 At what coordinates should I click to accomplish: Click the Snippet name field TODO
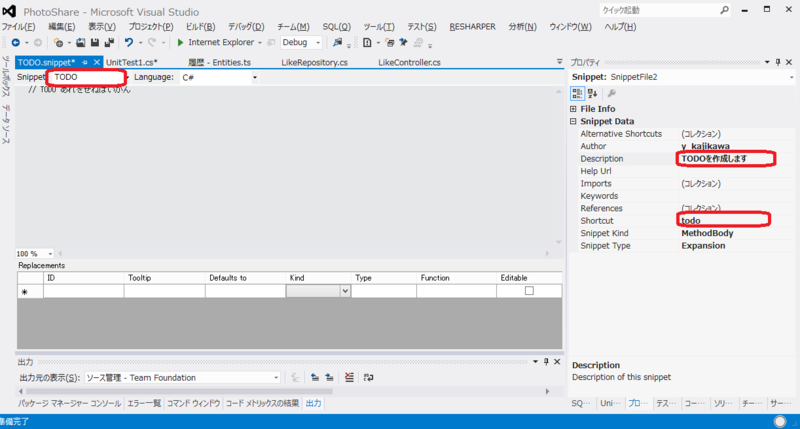pyautogui.click(x=87, y=77)
